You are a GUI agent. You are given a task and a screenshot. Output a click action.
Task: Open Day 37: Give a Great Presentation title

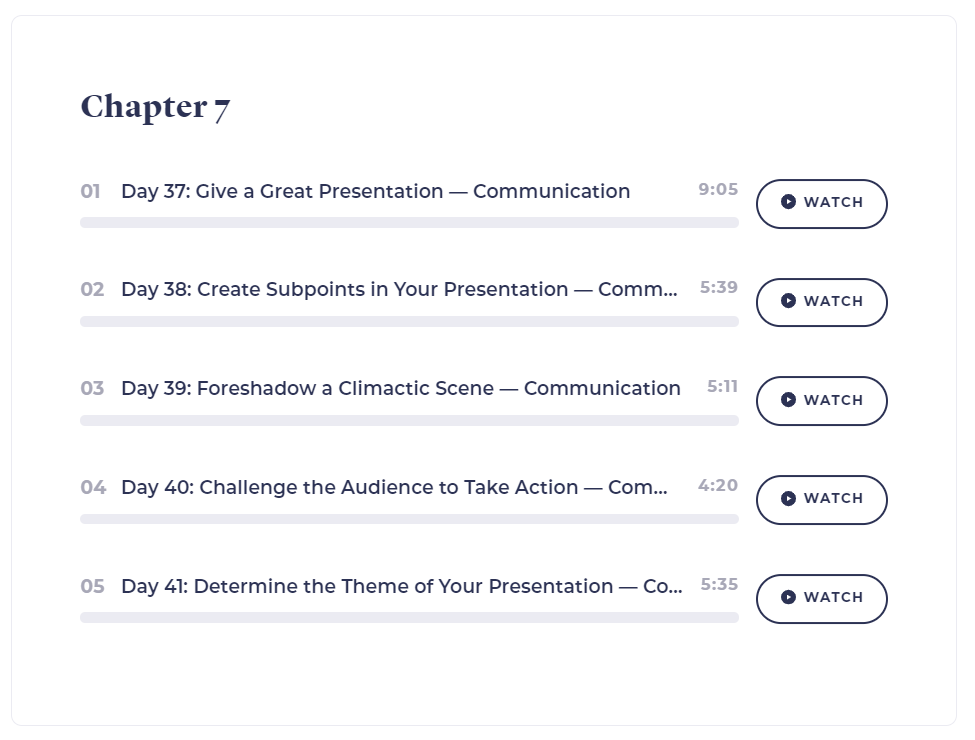376,192
